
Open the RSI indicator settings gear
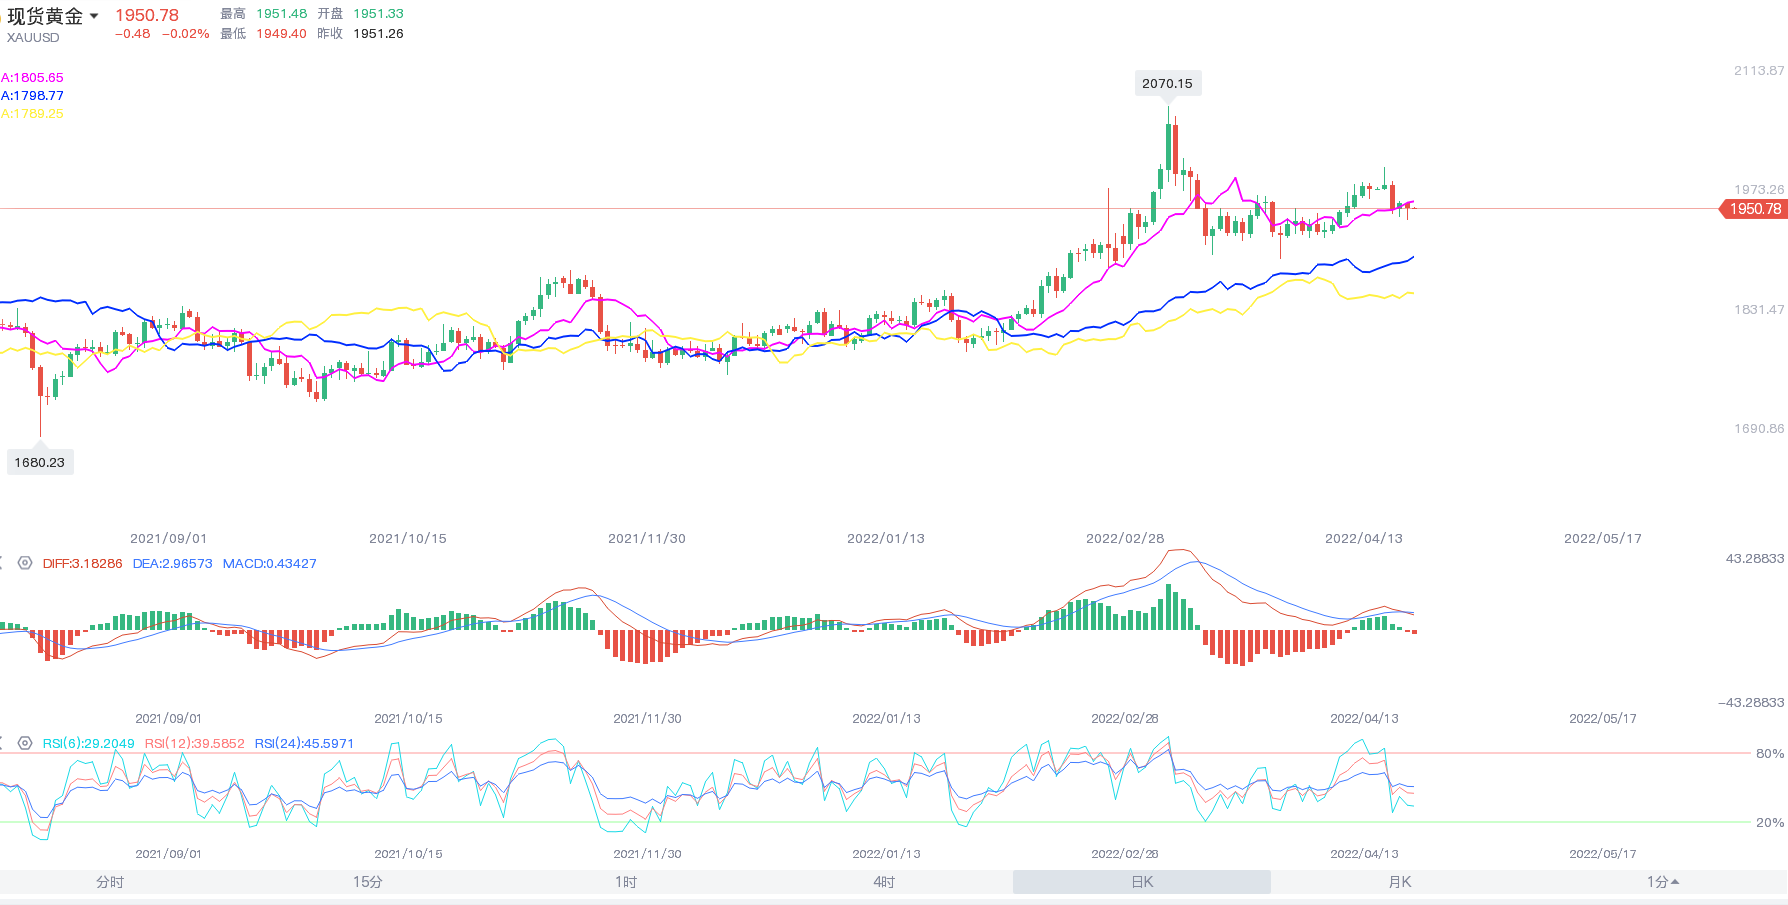[x=25, y=743]
